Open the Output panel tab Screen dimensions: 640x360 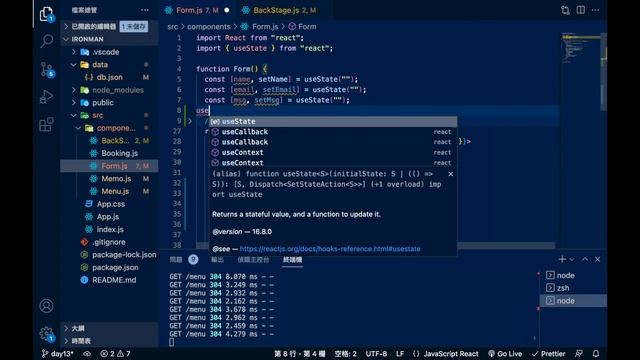coord(217,260)
